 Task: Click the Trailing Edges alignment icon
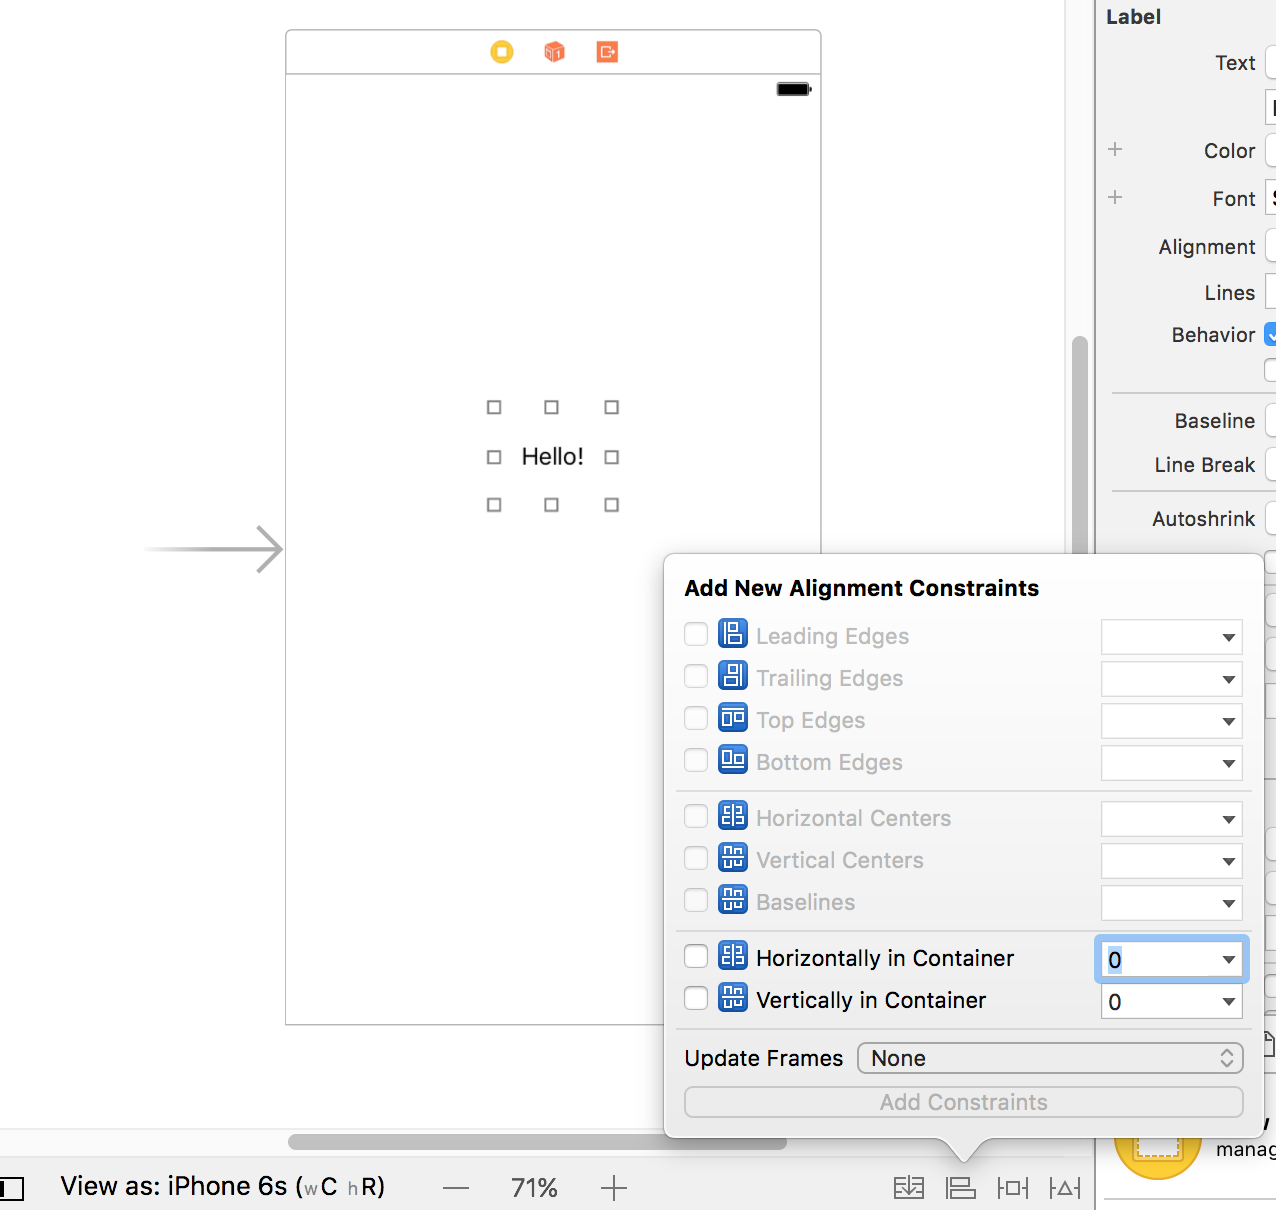733,676
